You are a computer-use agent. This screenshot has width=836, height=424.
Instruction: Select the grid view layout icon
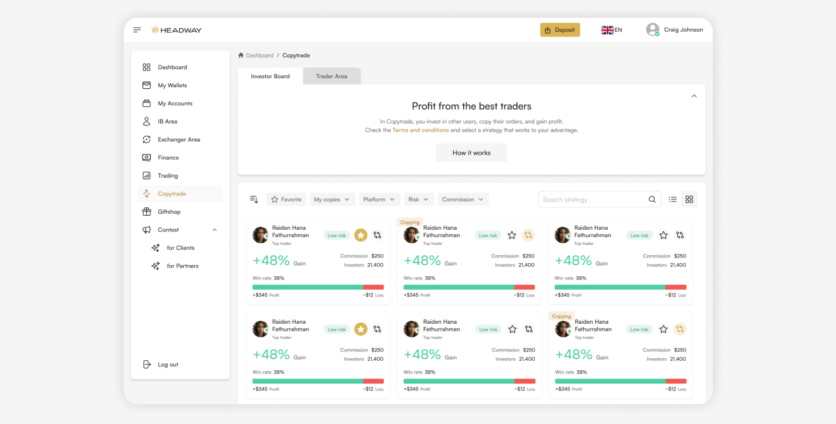(689, 199)
